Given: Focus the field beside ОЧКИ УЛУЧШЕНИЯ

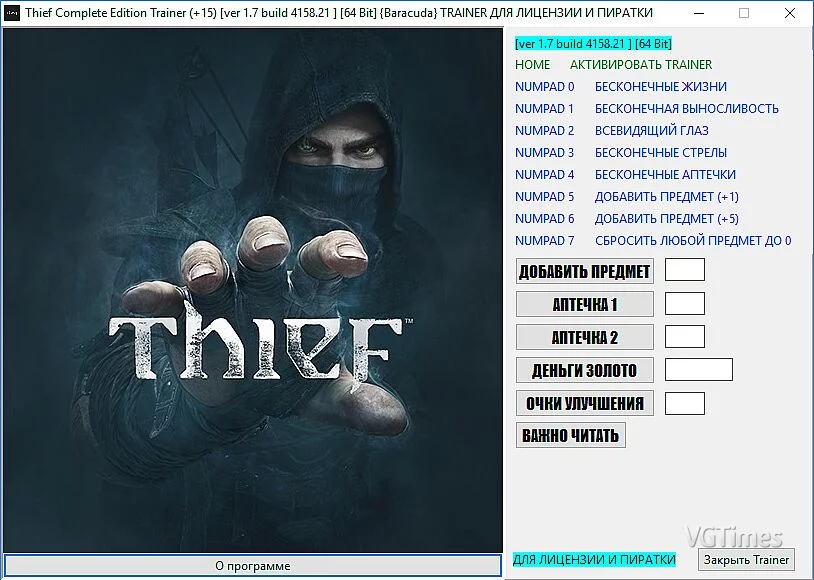Looking at the screenshot, I should [685, 403].
